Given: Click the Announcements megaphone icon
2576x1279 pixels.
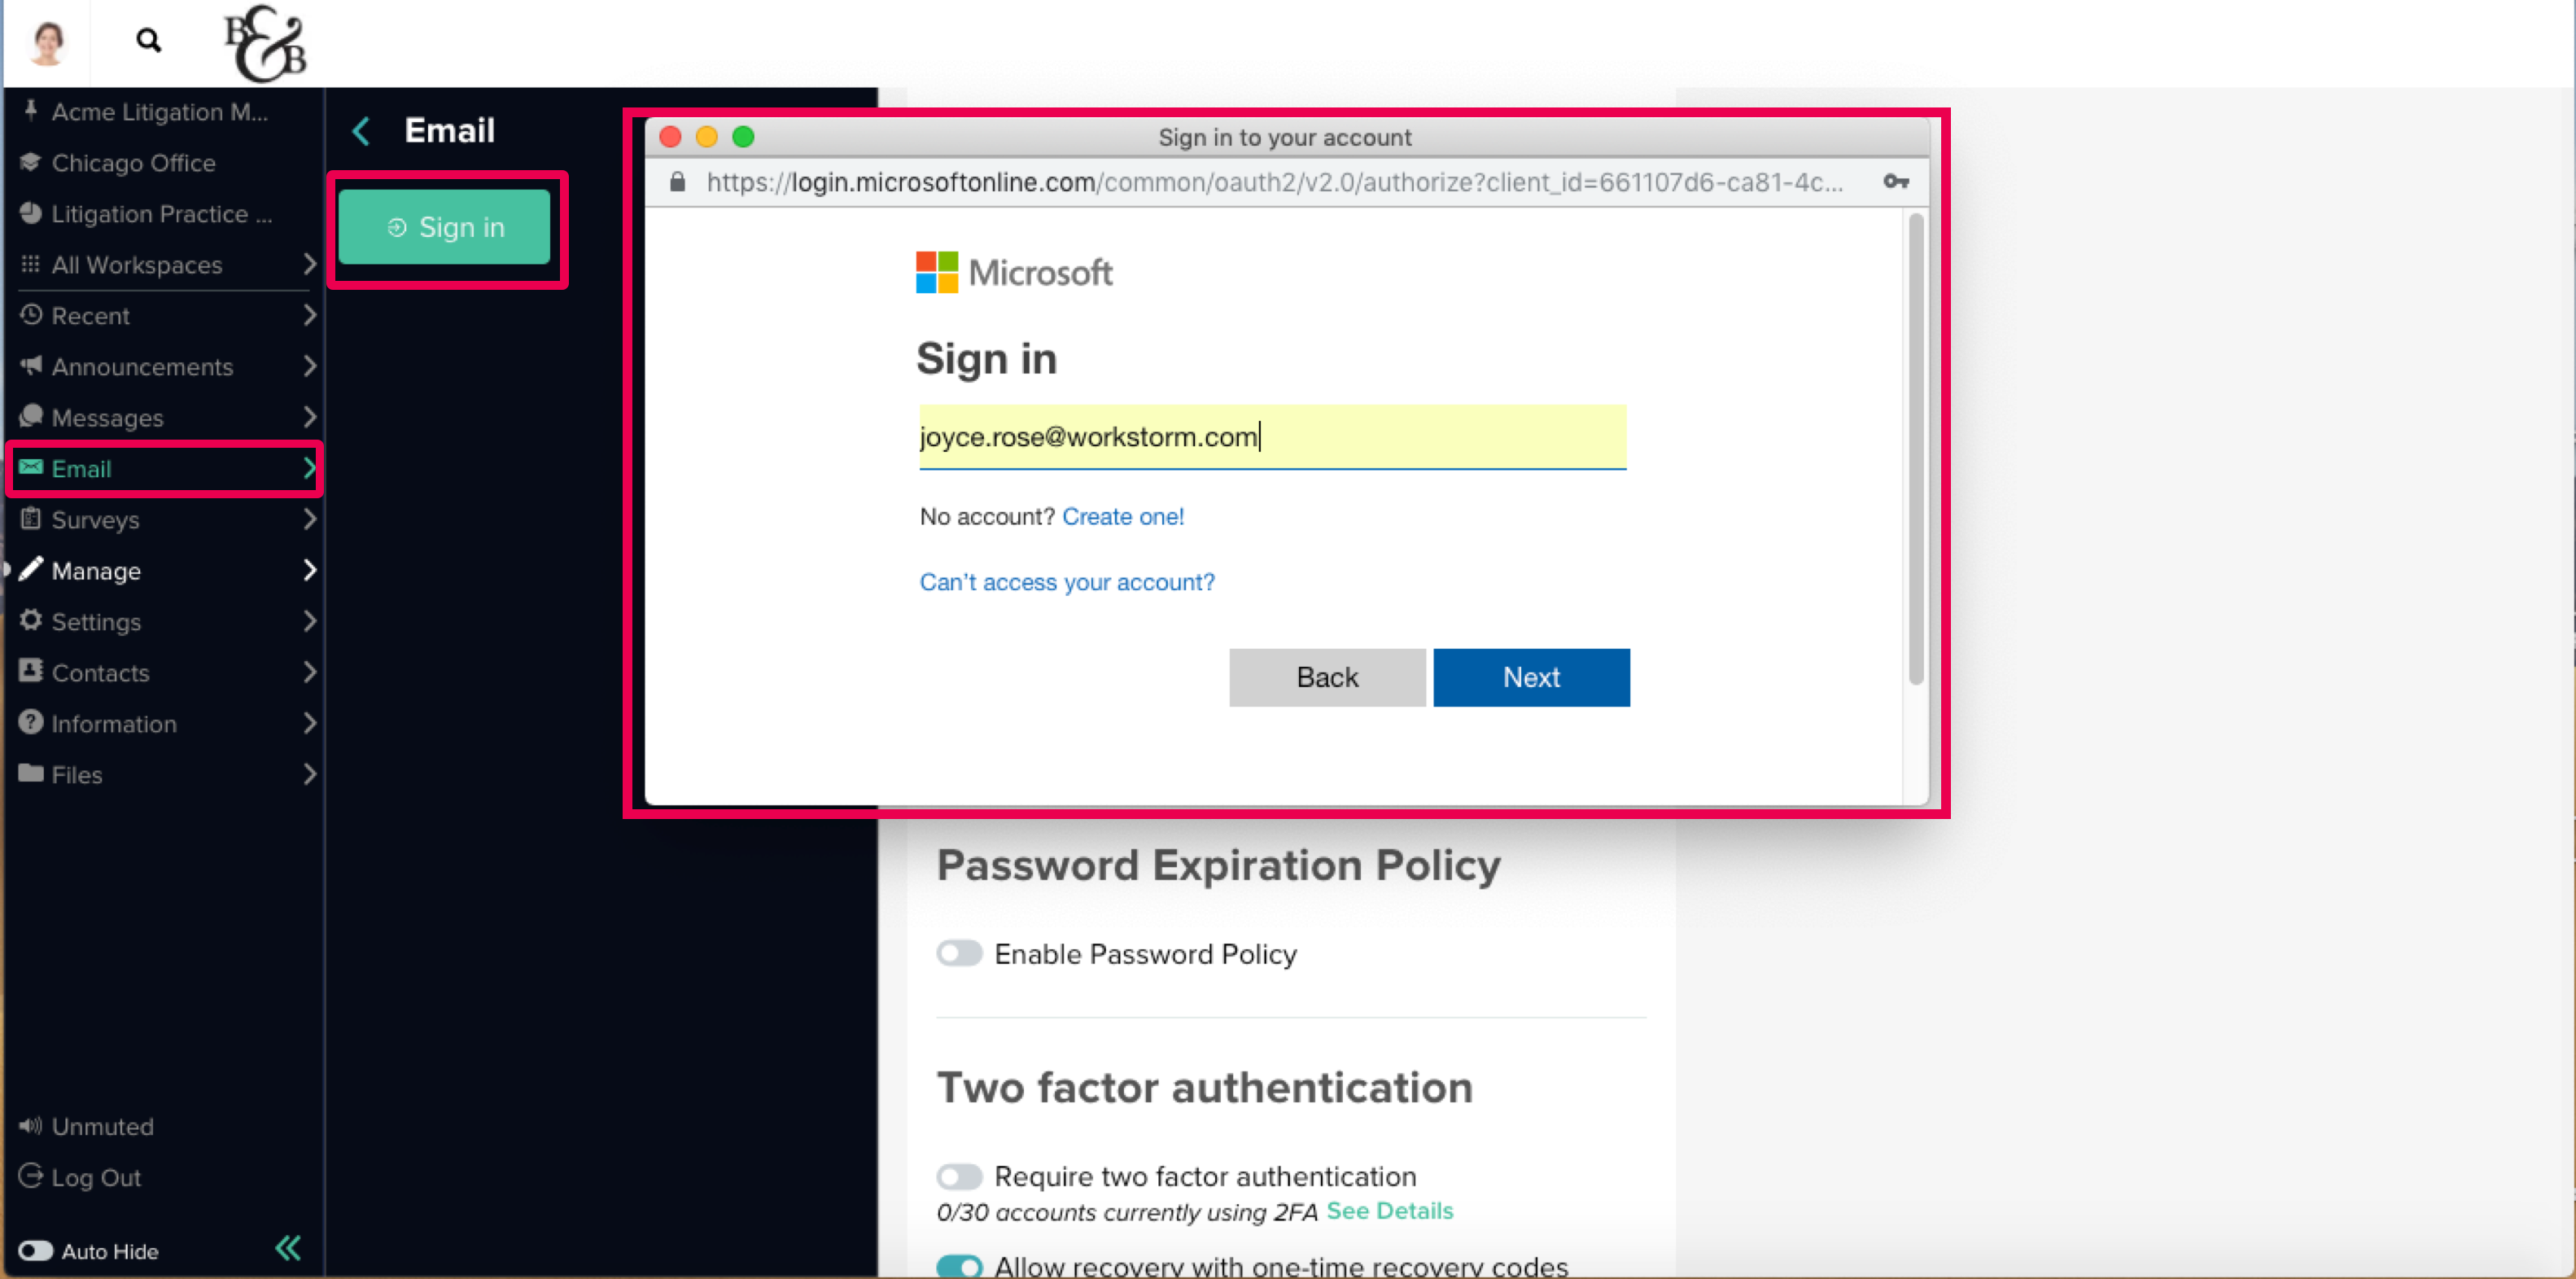Looking at the screenshot, I should pos(31,366).
